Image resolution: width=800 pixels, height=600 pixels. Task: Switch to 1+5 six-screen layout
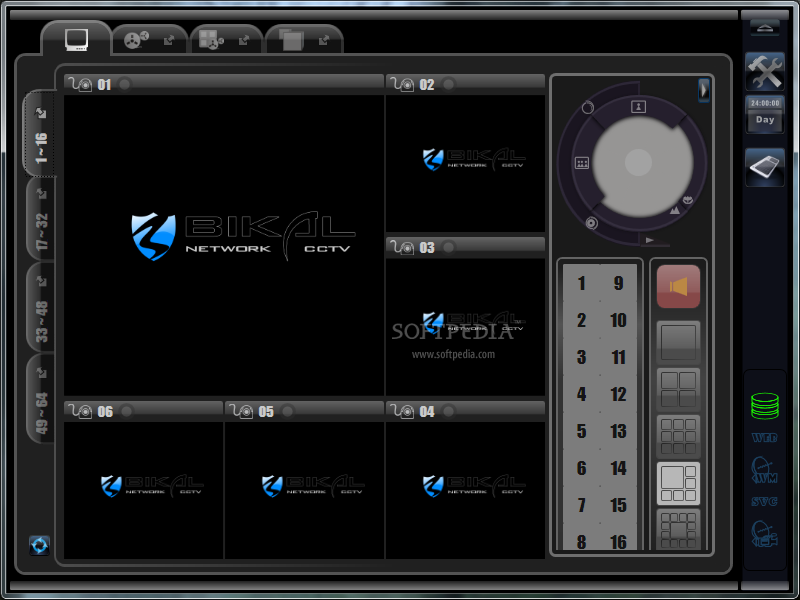click(x=678, y=483)
